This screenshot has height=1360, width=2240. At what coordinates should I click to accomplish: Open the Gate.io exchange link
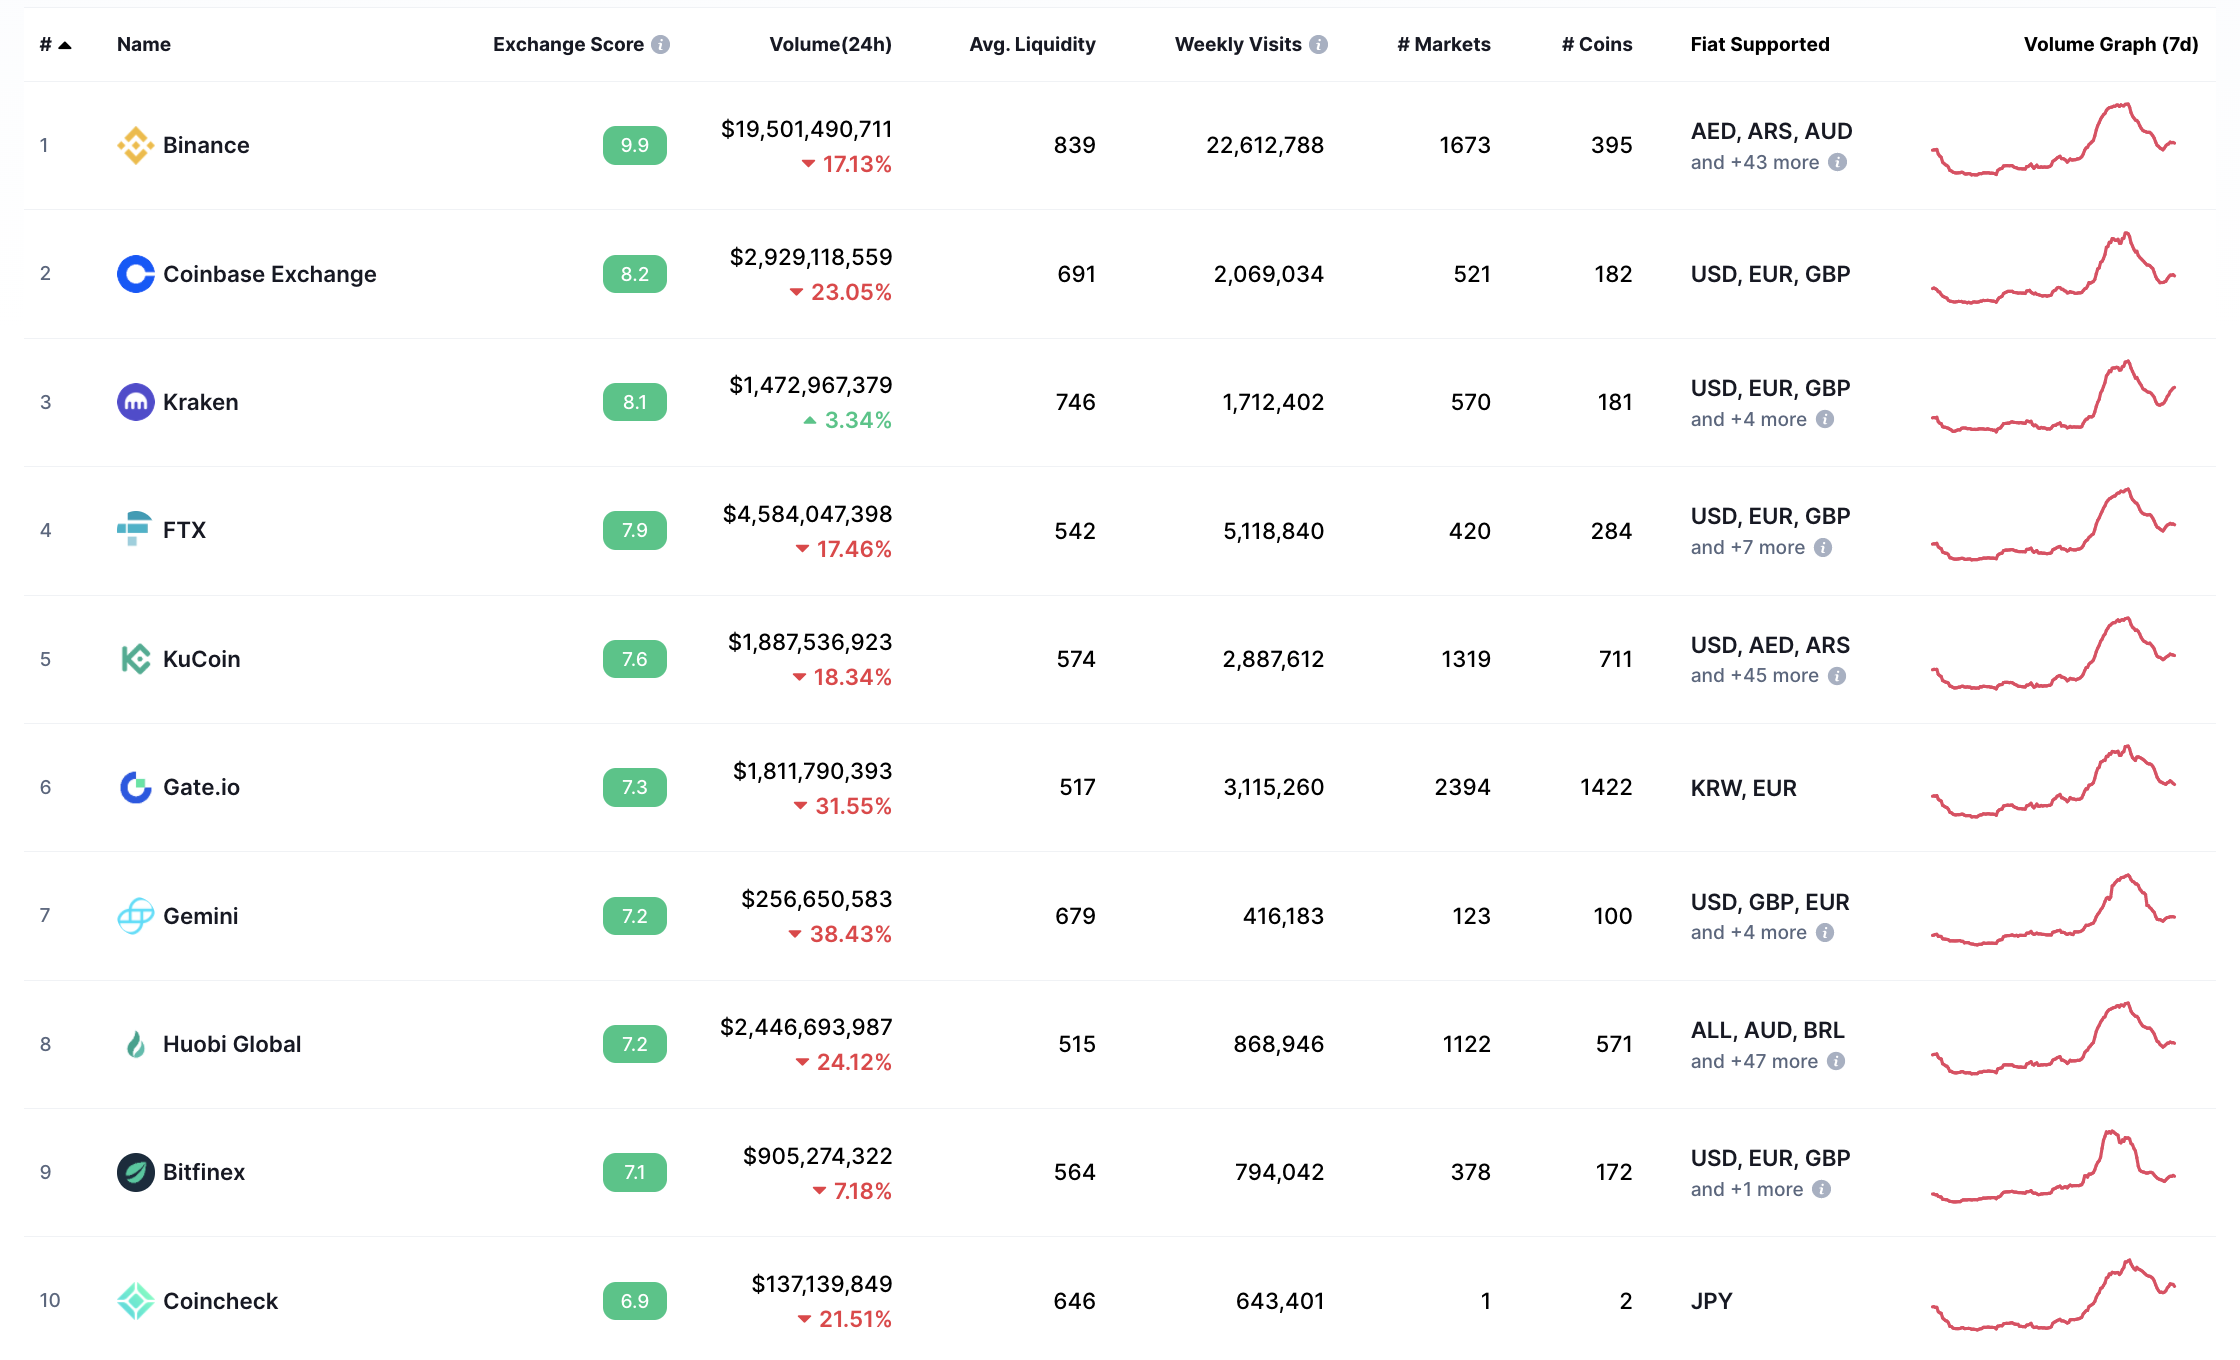(x=202, y=787)
